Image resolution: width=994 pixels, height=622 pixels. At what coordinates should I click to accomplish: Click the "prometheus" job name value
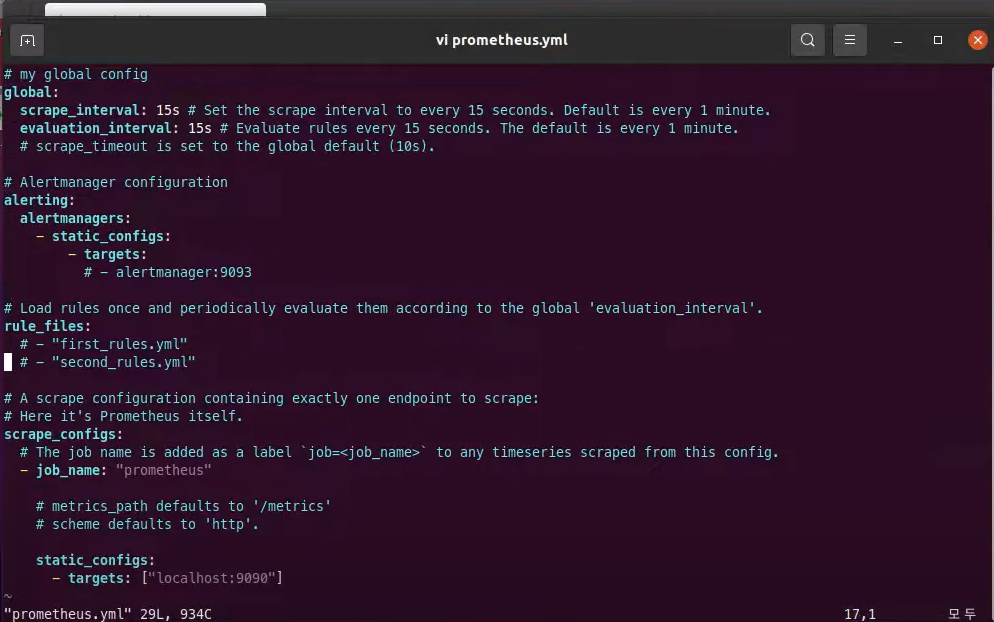tap(164, 470)
